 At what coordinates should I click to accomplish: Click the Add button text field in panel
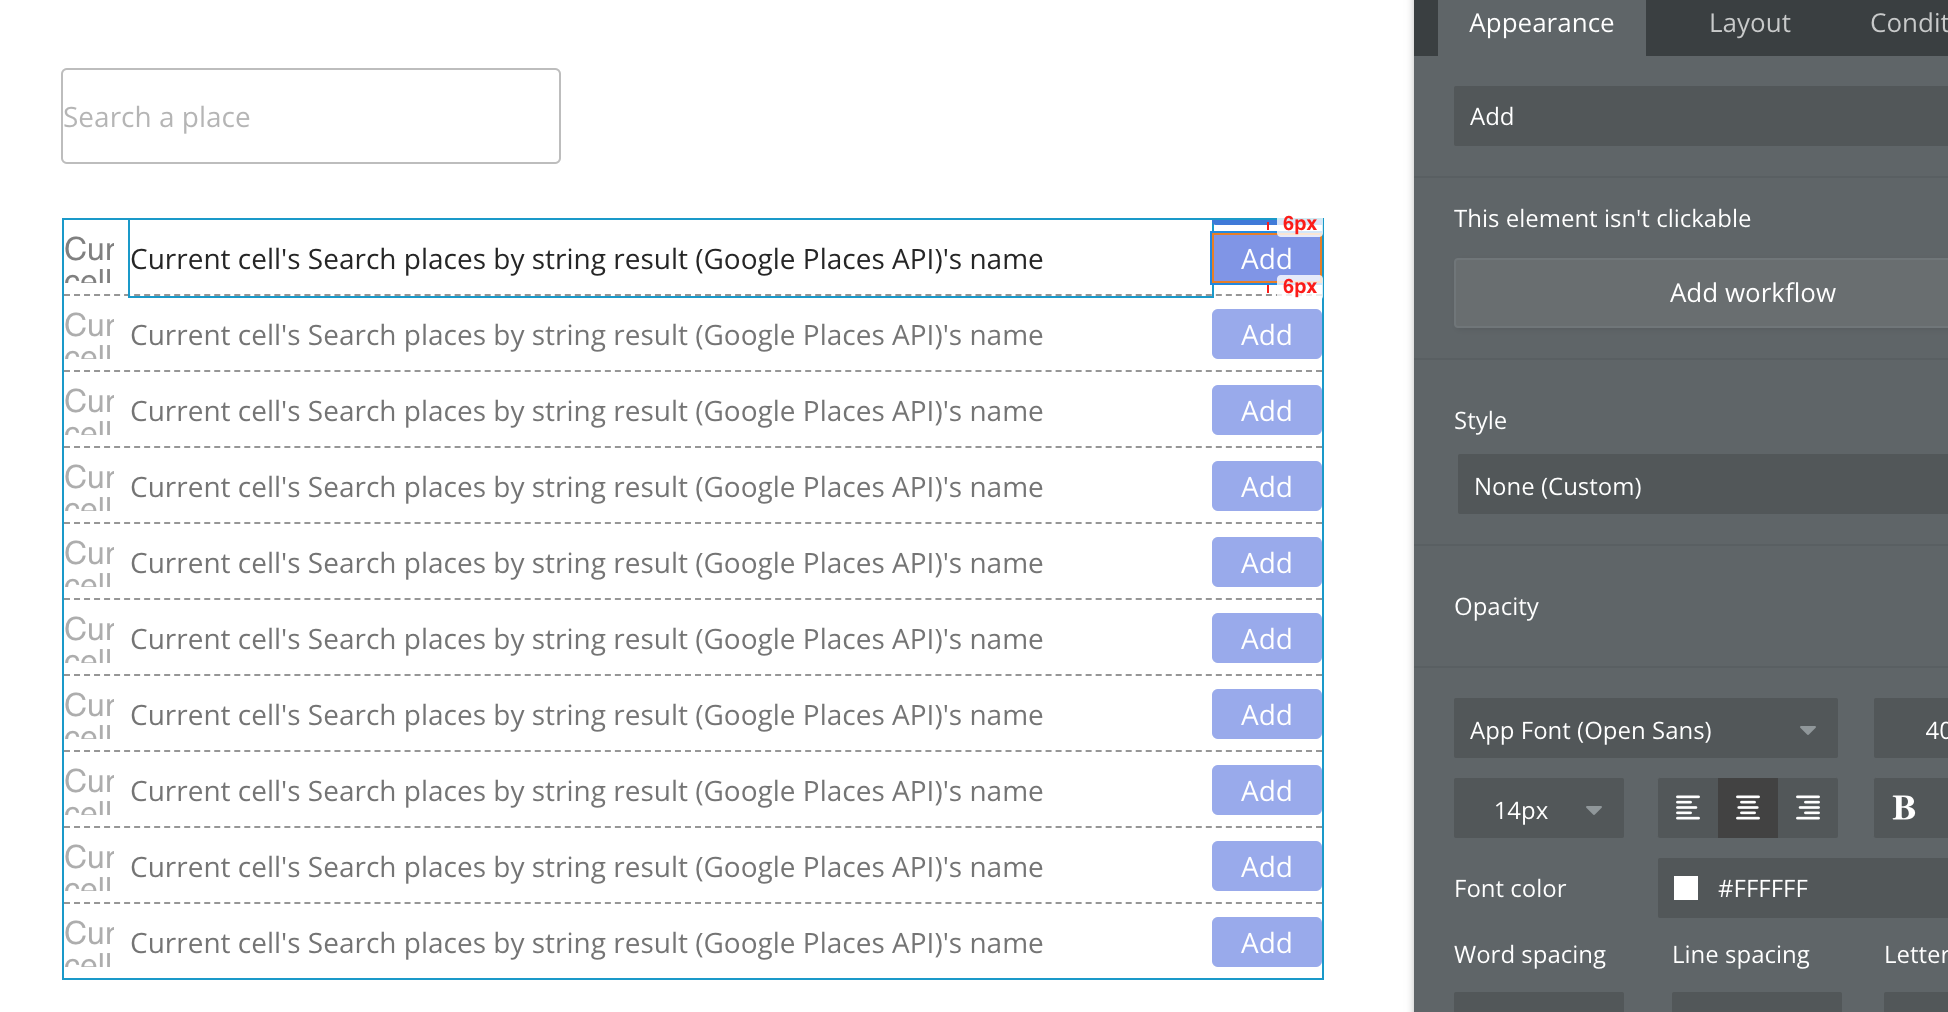[1700, 117]
